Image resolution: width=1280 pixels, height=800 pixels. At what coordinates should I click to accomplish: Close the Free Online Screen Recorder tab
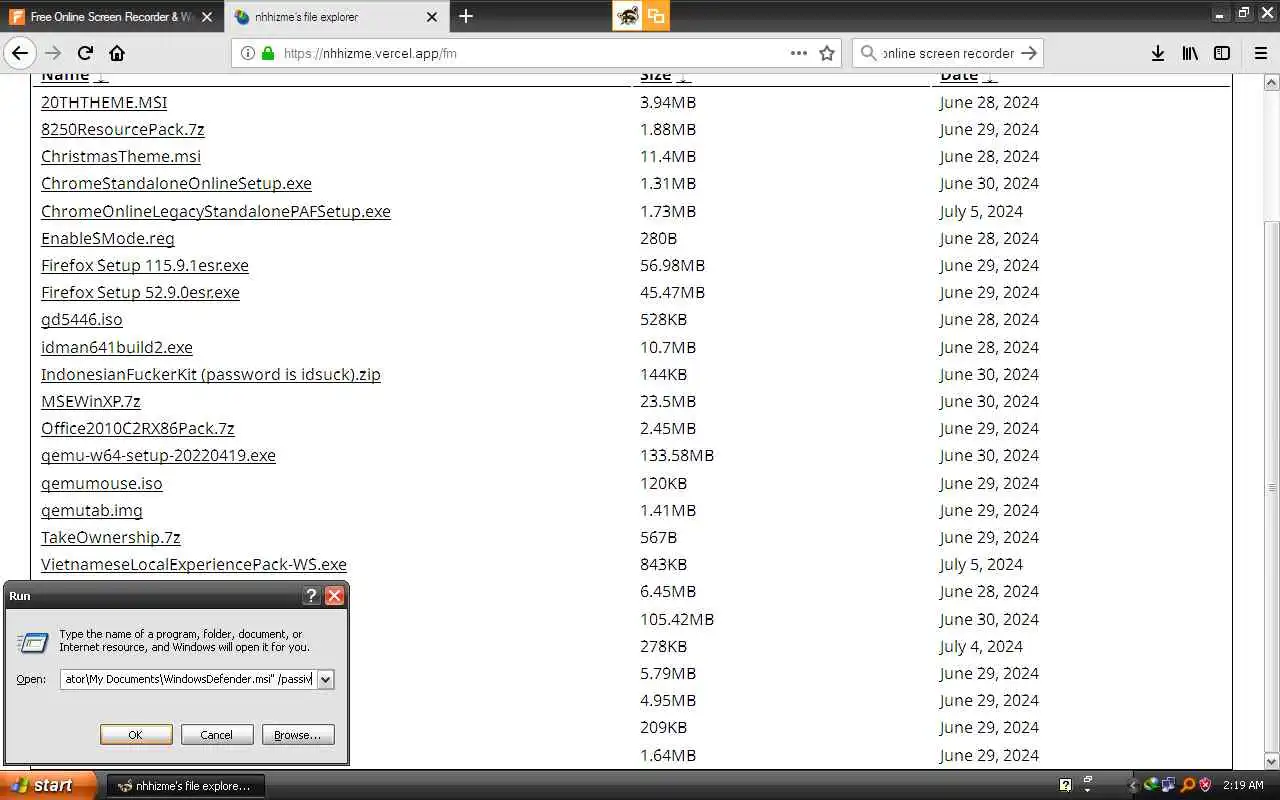[207, 17]
